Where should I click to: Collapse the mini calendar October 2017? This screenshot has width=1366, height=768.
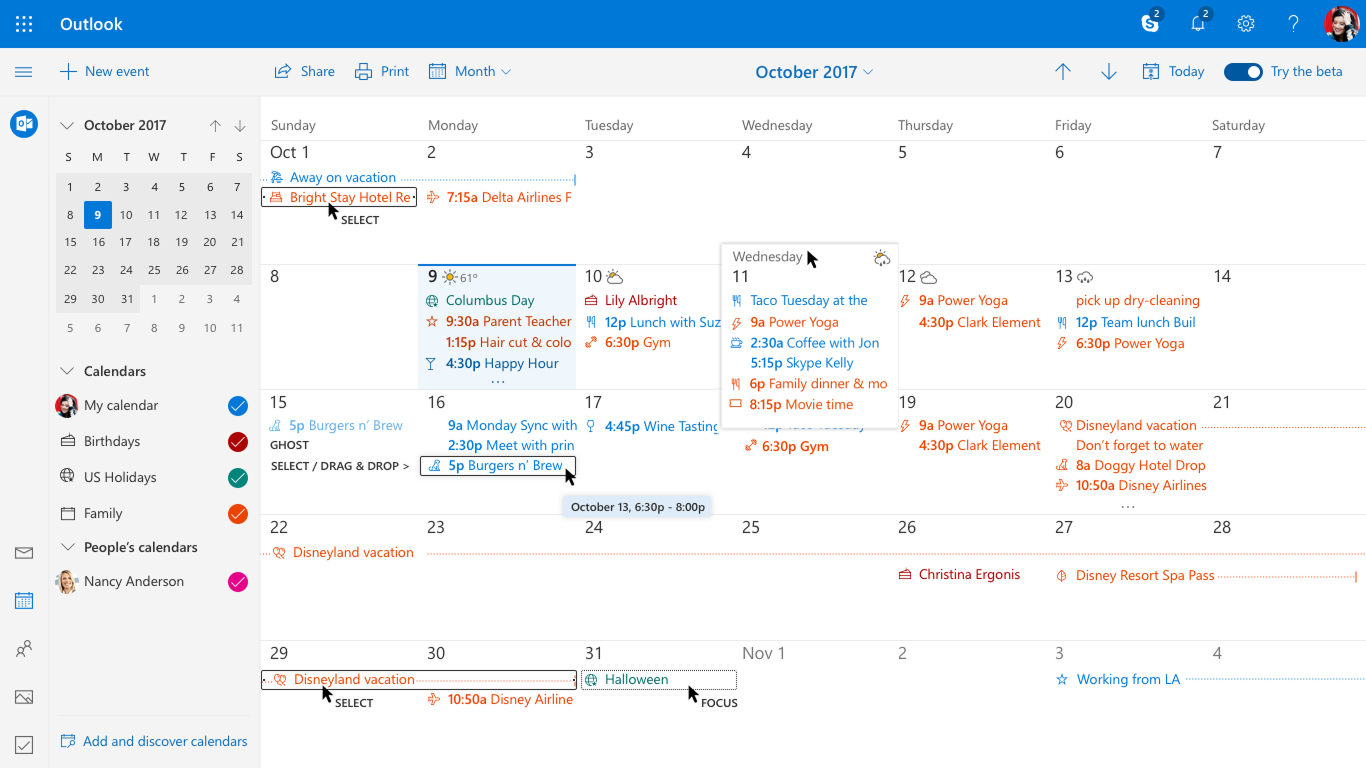pyautogui.click(x=67, y=126)
